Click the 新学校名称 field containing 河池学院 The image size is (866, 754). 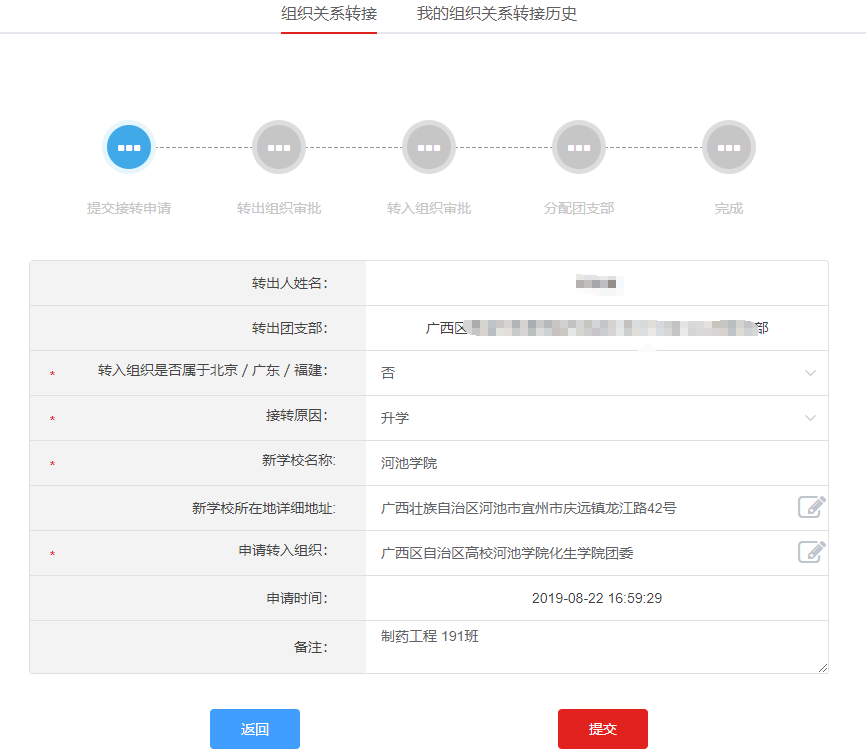(x=596, y=463)
